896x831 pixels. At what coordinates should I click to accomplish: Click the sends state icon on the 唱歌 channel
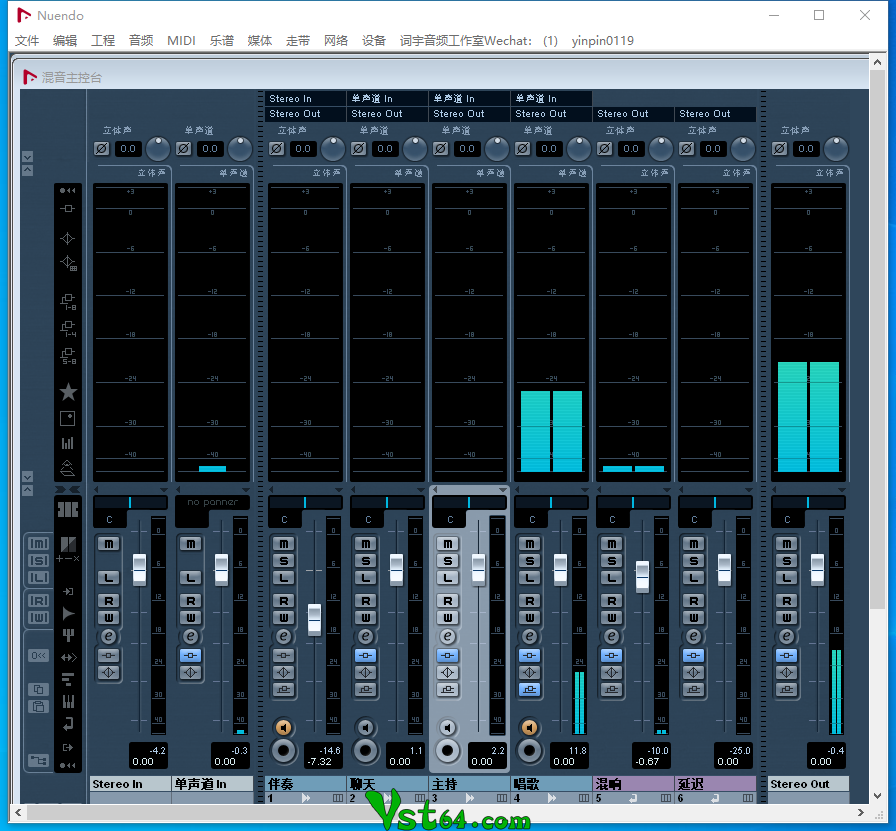[530, 690]
